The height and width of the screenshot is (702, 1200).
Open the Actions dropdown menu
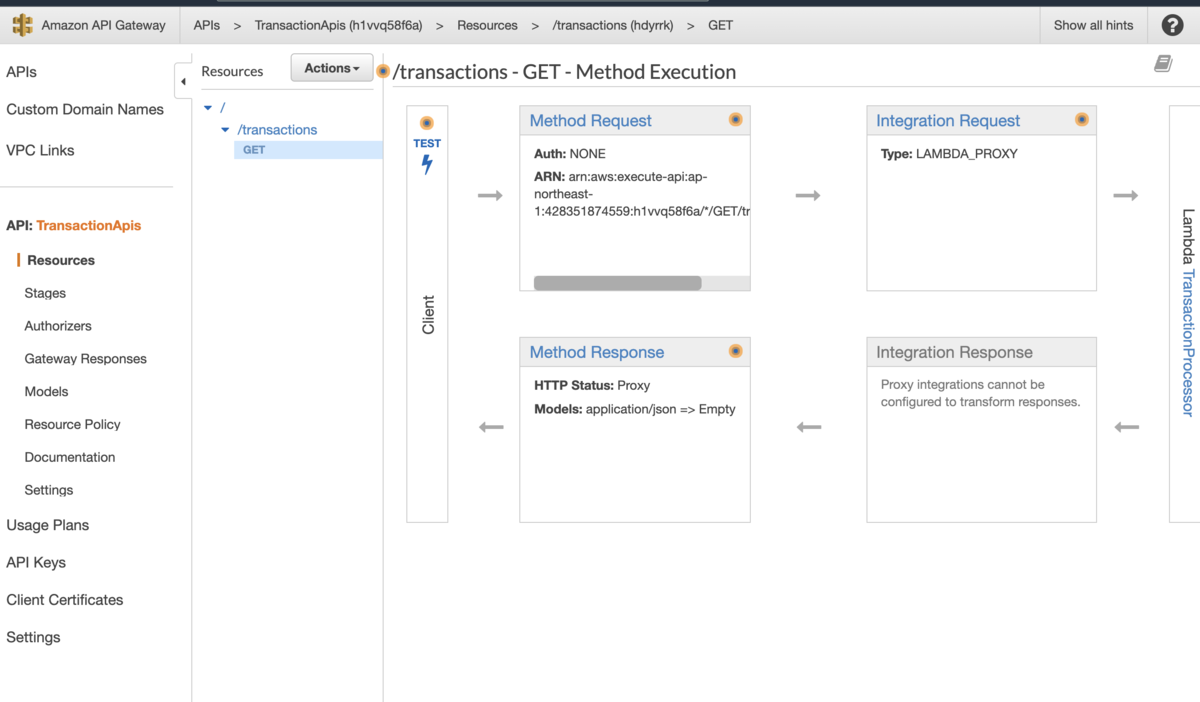[x=332, y=68]
